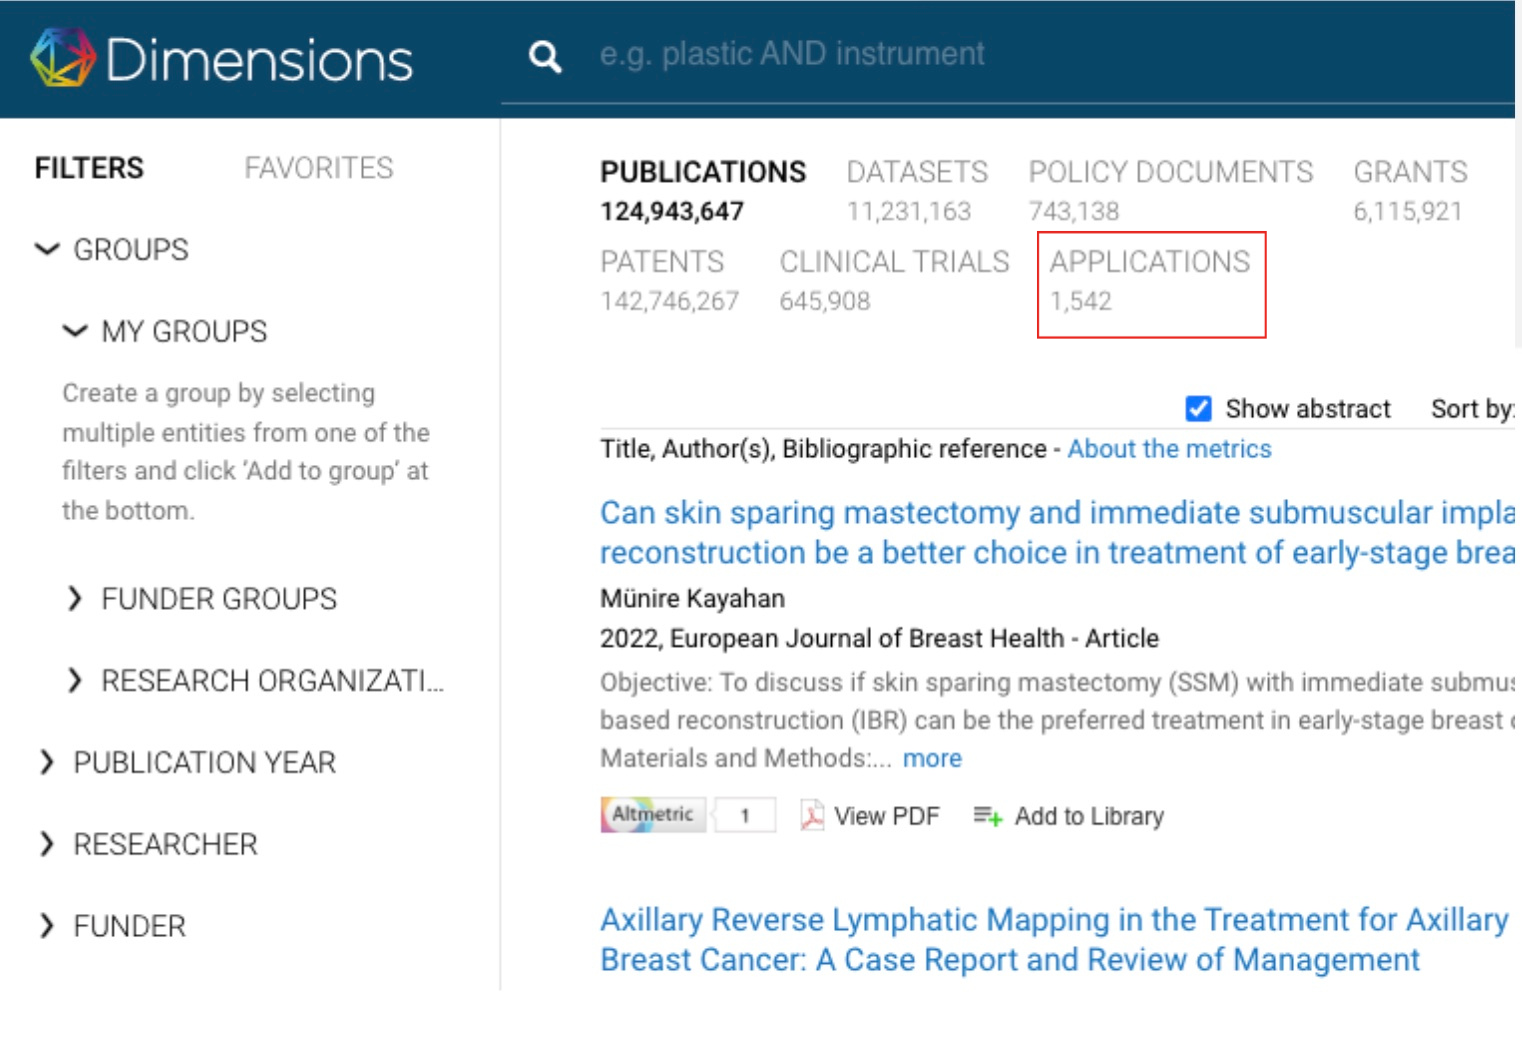1522x1058 pixels.
Task: Collapse the GROUPS filter section
Action: [47, 249]
